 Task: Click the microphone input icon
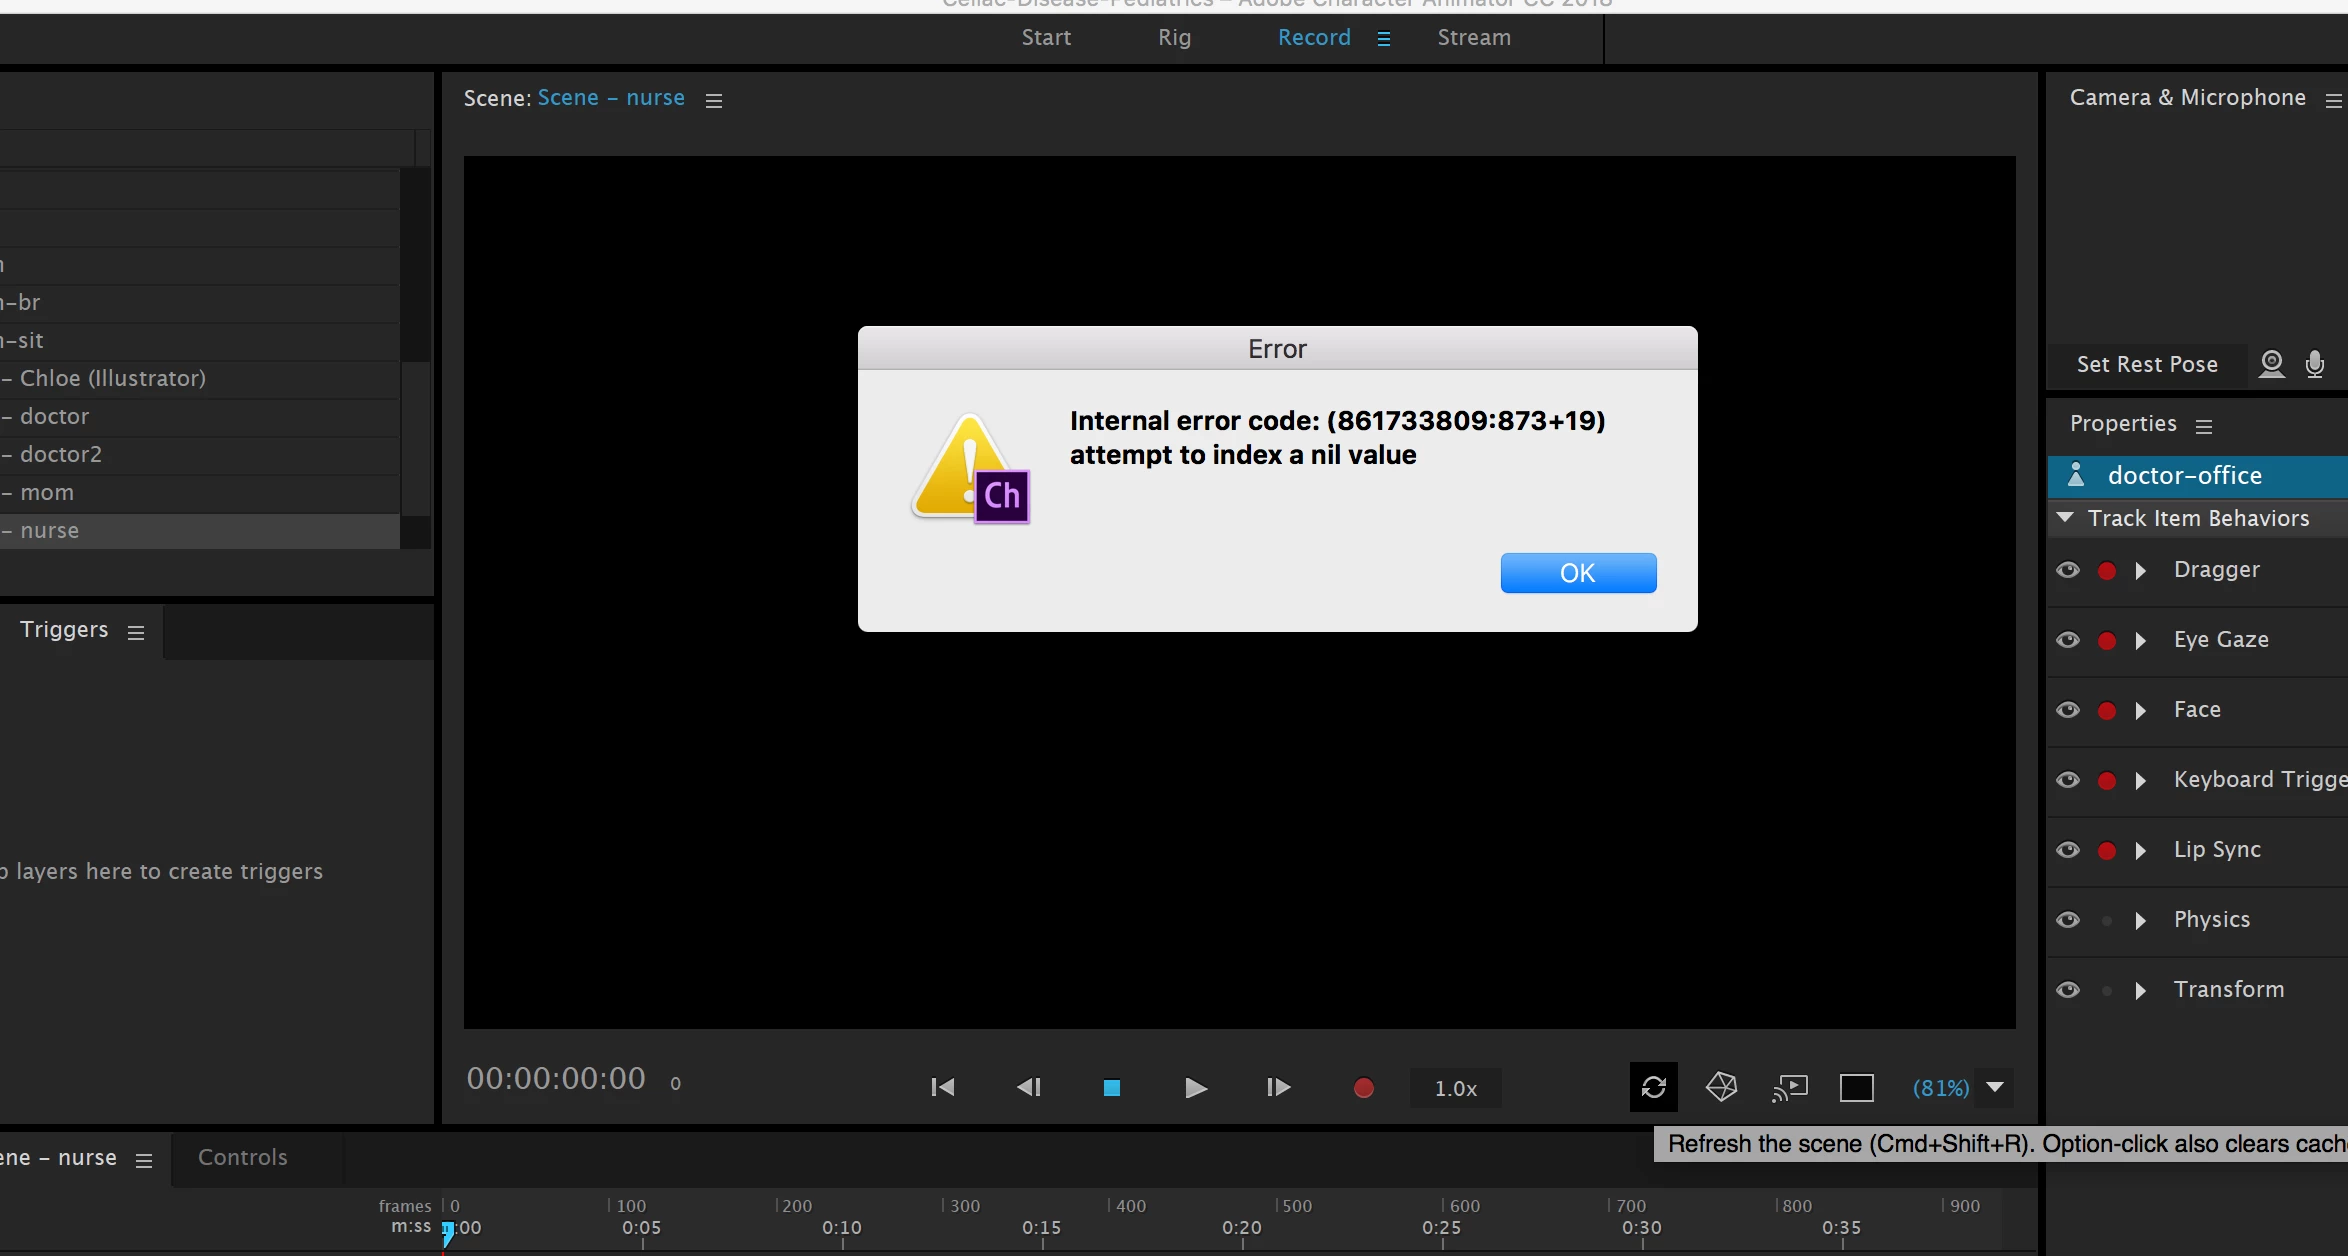(x=2314, y=364)
